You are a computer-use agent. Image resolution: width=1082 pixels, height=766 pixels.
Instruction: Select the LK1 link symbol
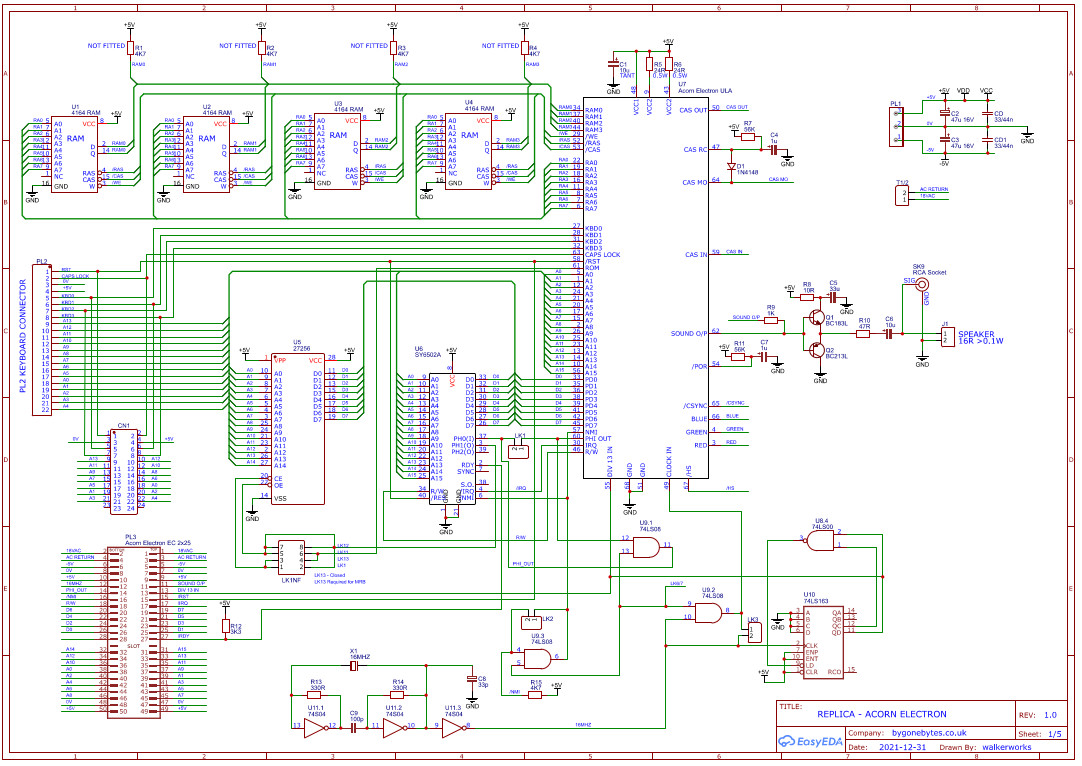[518, 451]
